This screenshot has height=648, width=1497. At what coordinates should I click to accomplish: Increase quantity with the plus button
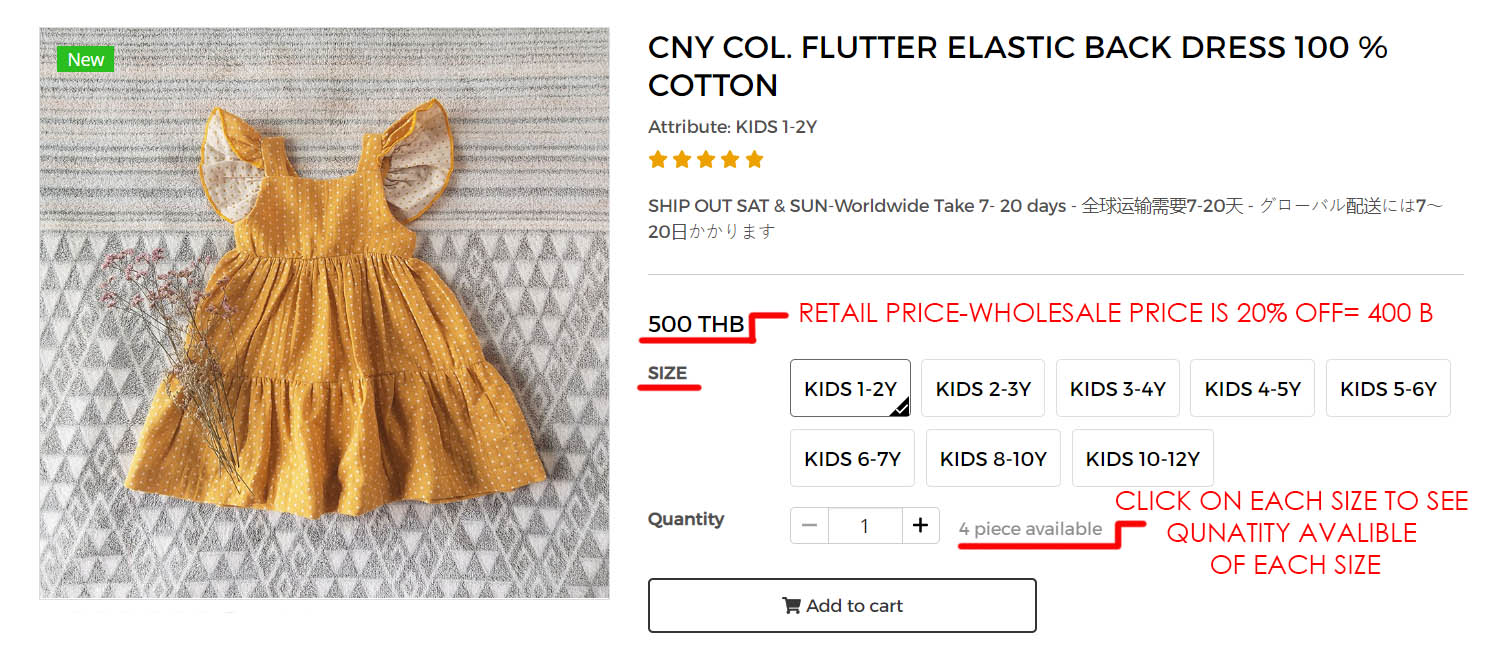tap(921, 526)
